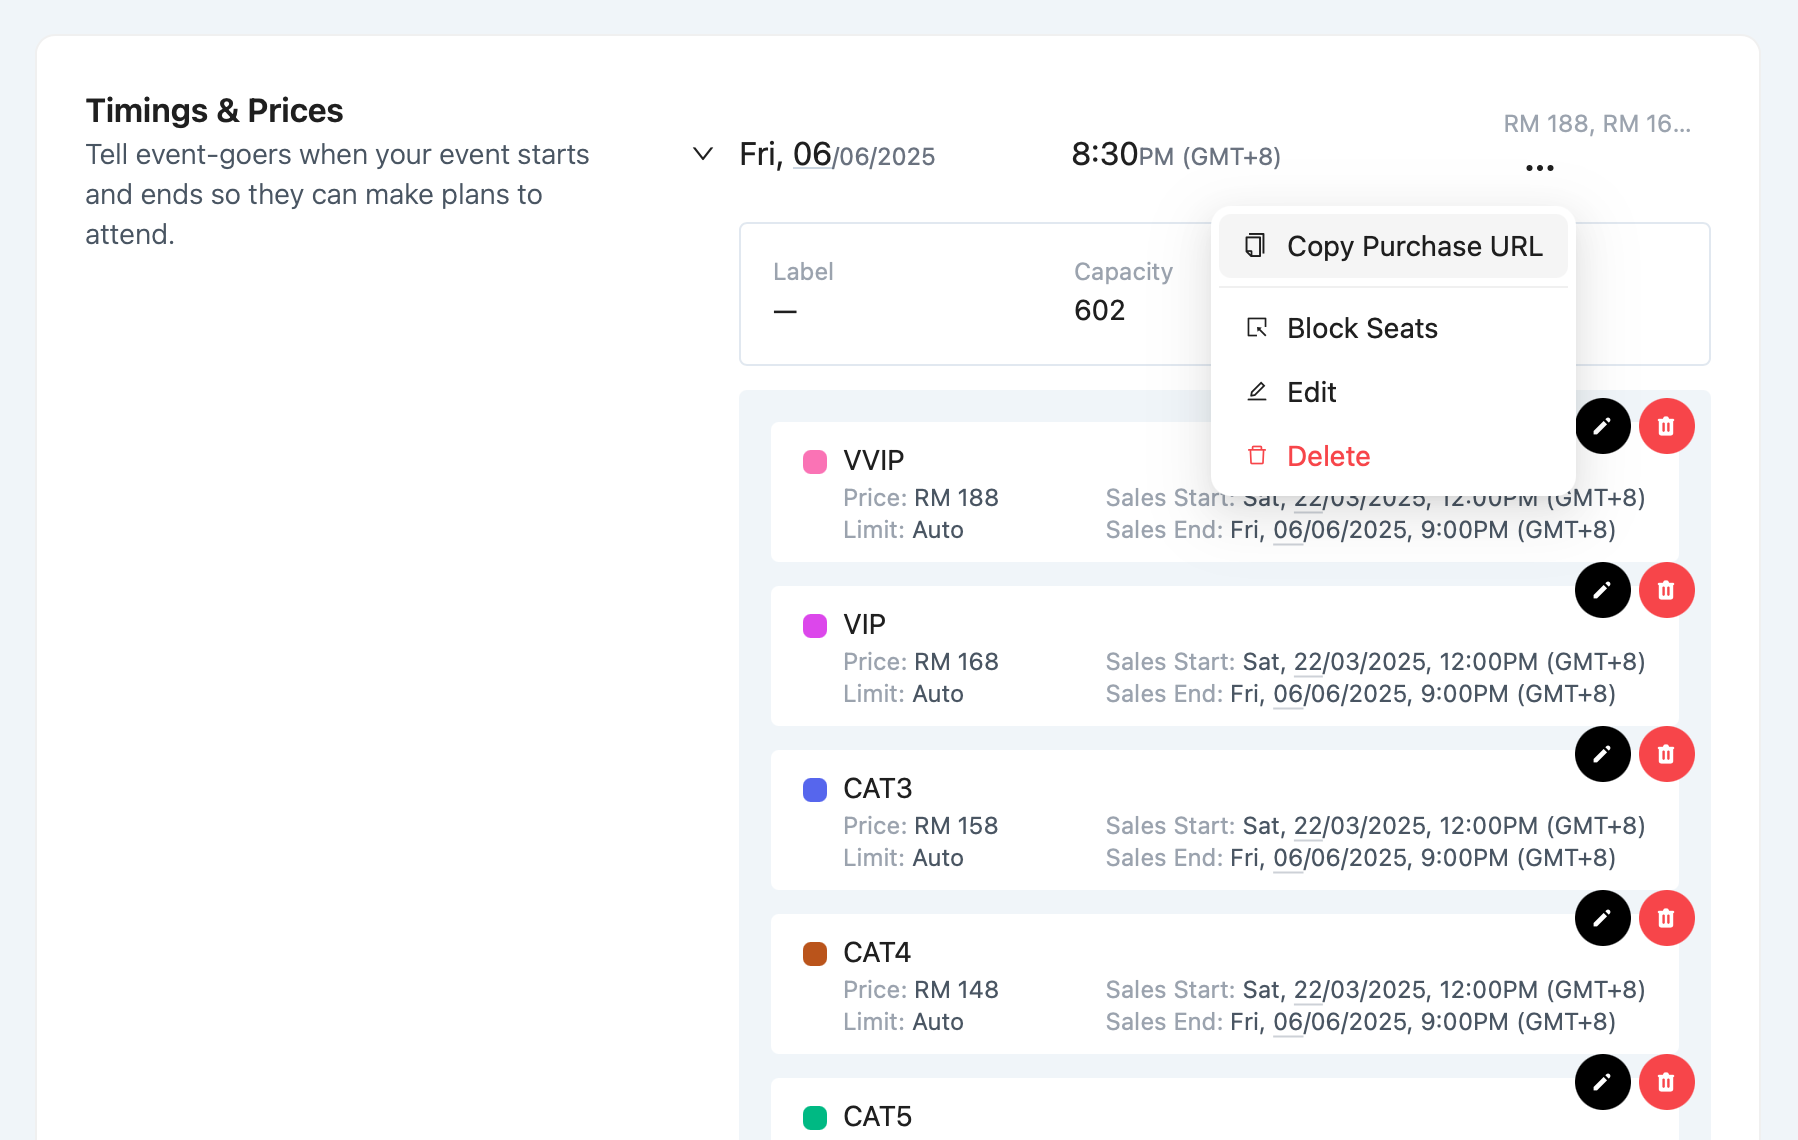
Task: Open the three-dot more options menu
Action: click(x=1539, y=168)
